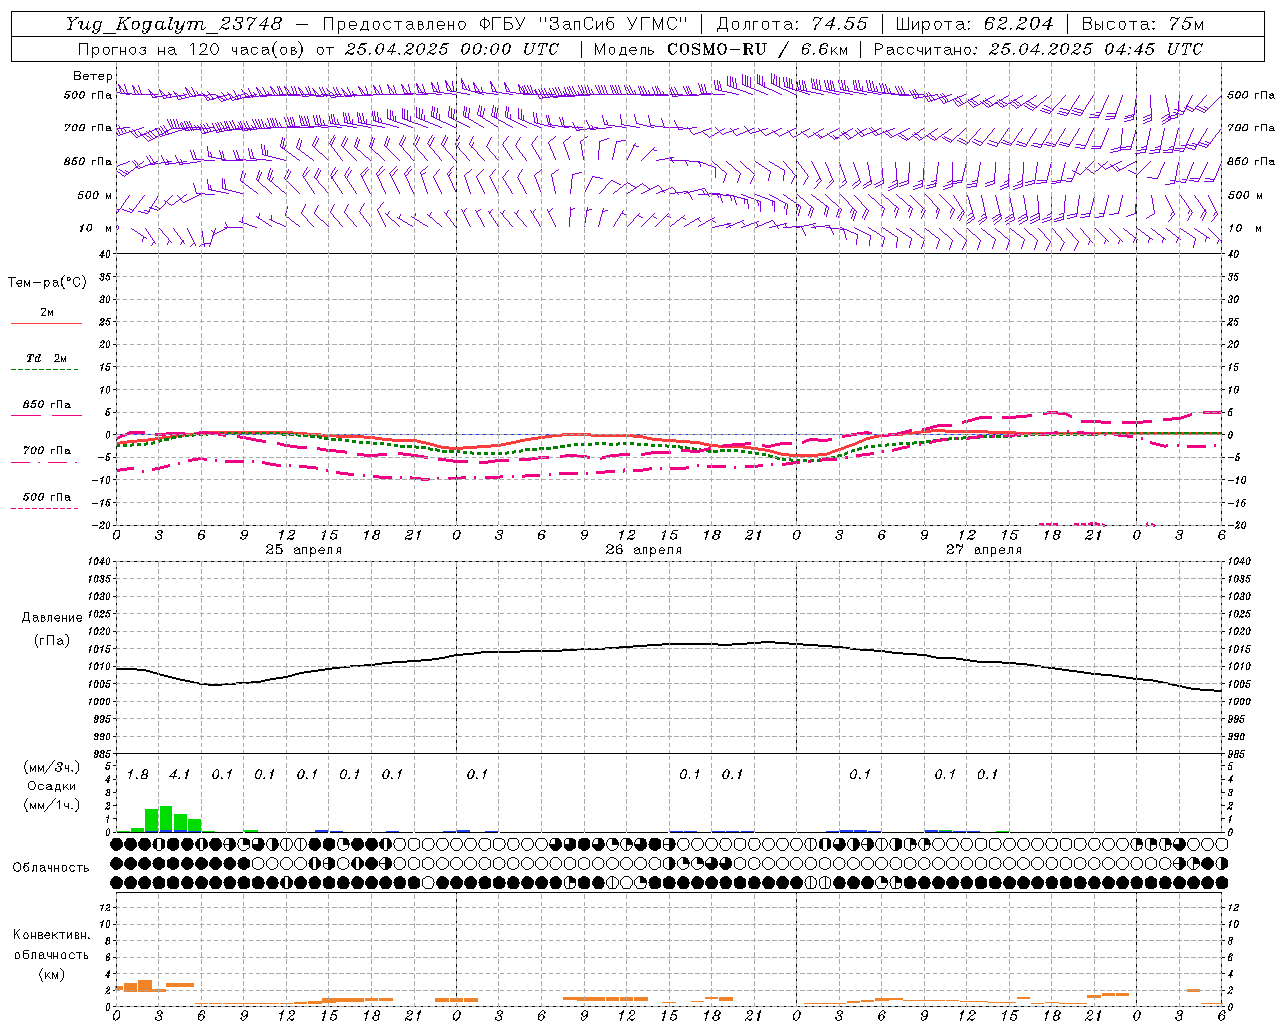The image size is (1280, 1024).
Task: Click the Td 2м dew point legend entry
Action: pyautogui.click(x=46, y=362)
